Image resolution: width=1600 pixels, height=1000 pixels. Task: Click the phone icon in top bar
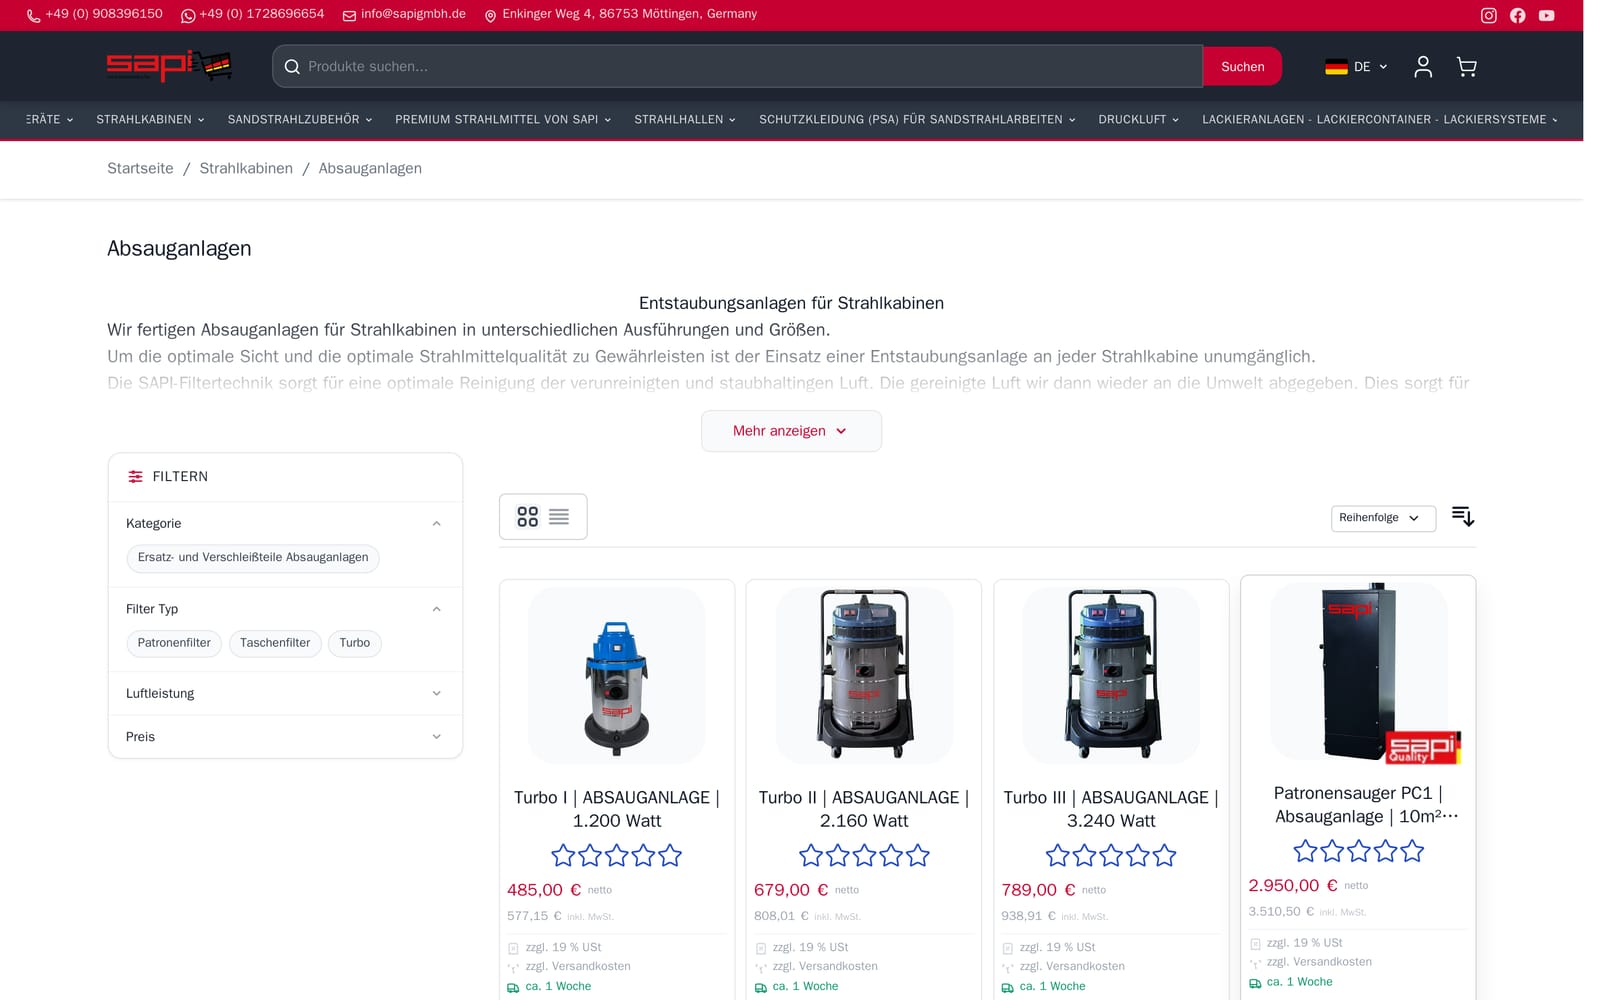tap(33, 16)
